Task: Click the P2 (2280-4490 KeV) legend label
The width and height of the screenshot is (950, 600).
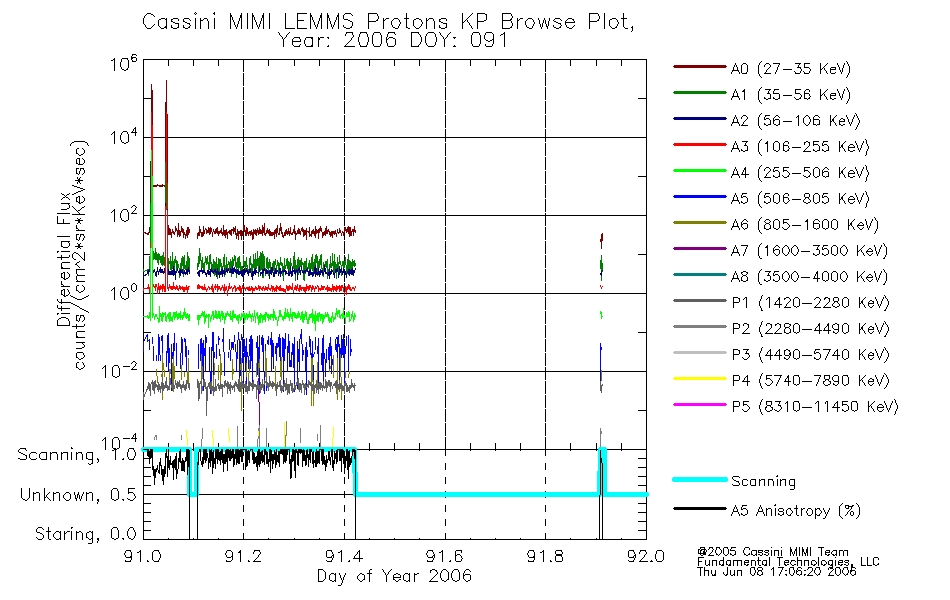Action: click(x=810, y=329)
